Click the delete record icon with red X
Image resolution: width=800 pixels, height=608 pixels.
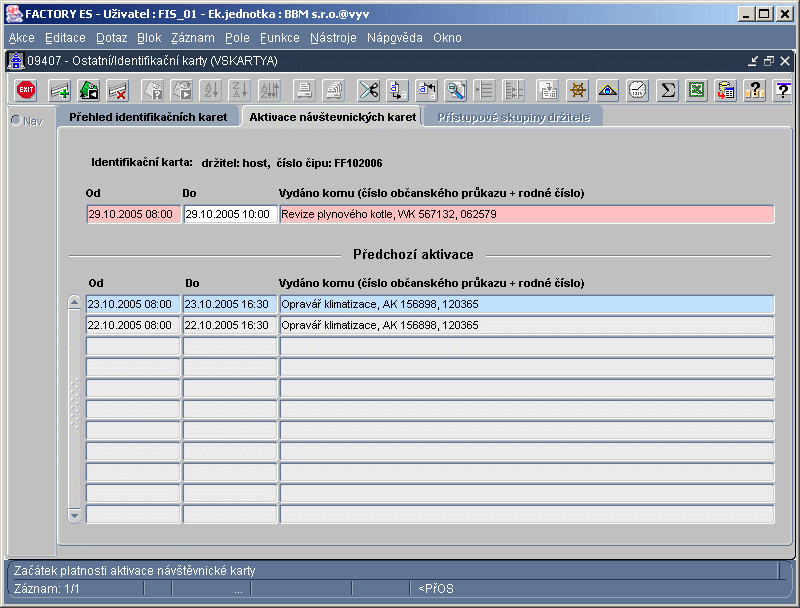118,90
